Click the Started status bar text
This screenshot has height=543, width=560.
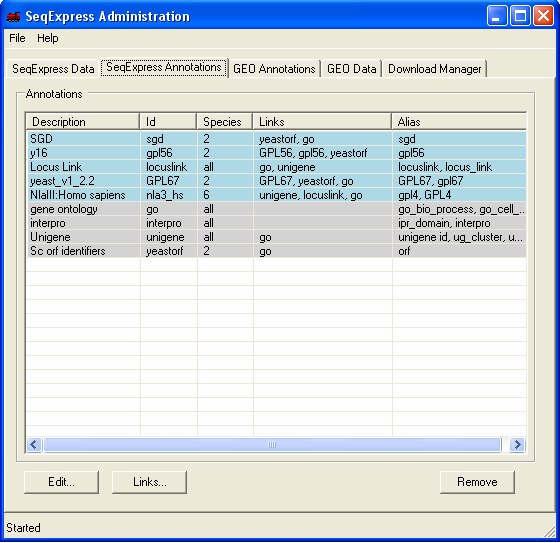pos(24,528)
